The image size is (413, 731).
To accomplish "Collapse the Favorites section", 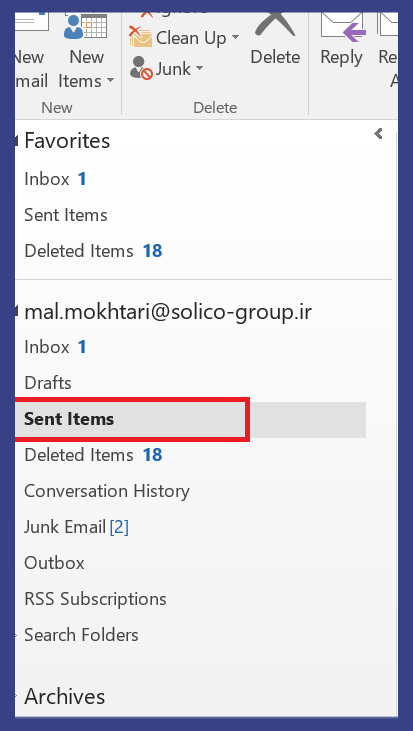I will coord(17,140).
